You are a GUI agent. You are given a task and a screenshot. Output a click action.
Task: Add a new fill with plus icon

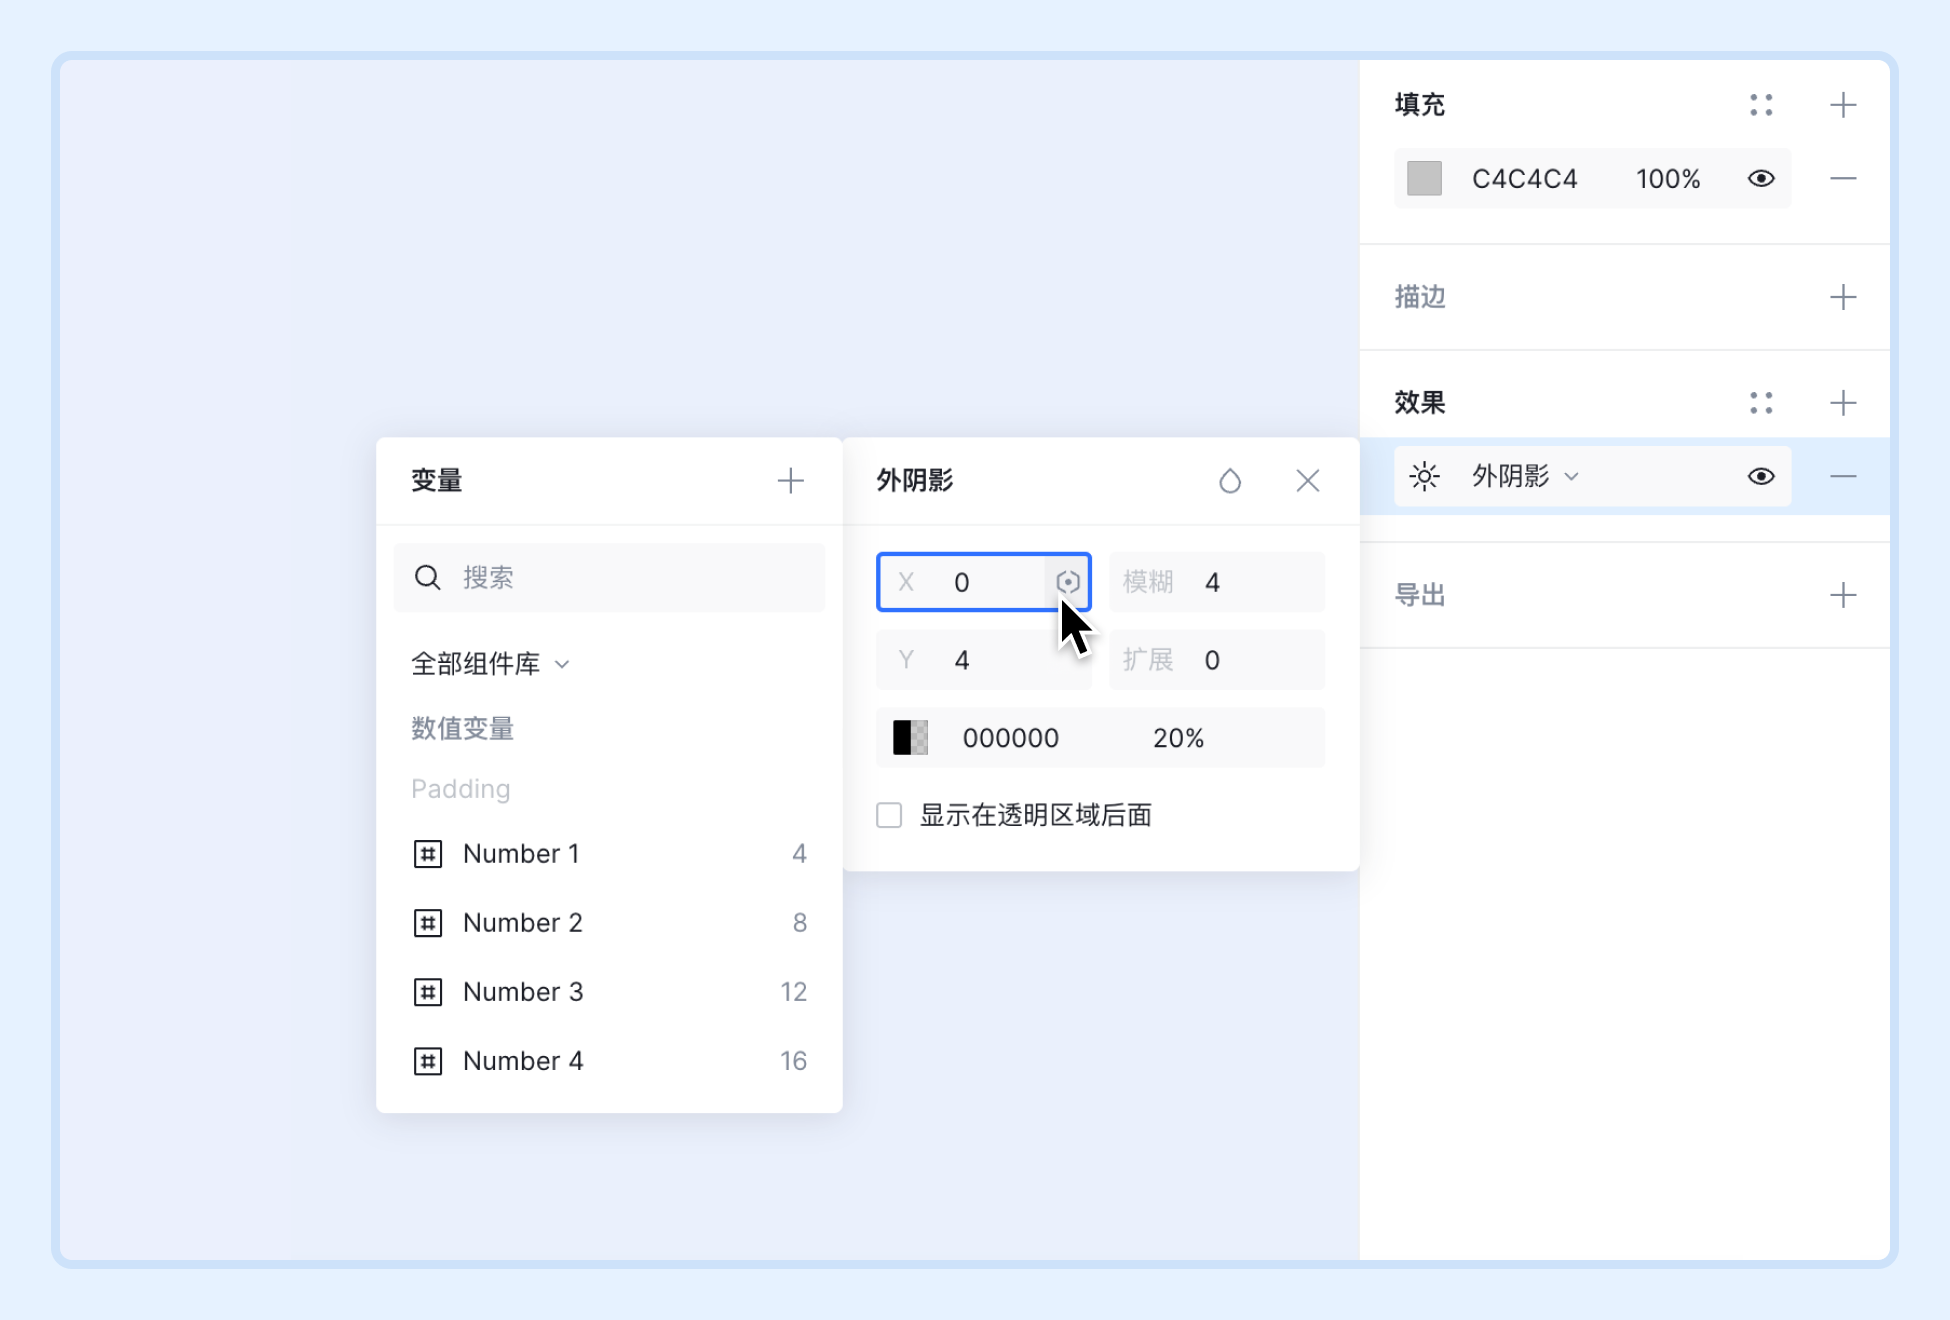[1842, 105]
